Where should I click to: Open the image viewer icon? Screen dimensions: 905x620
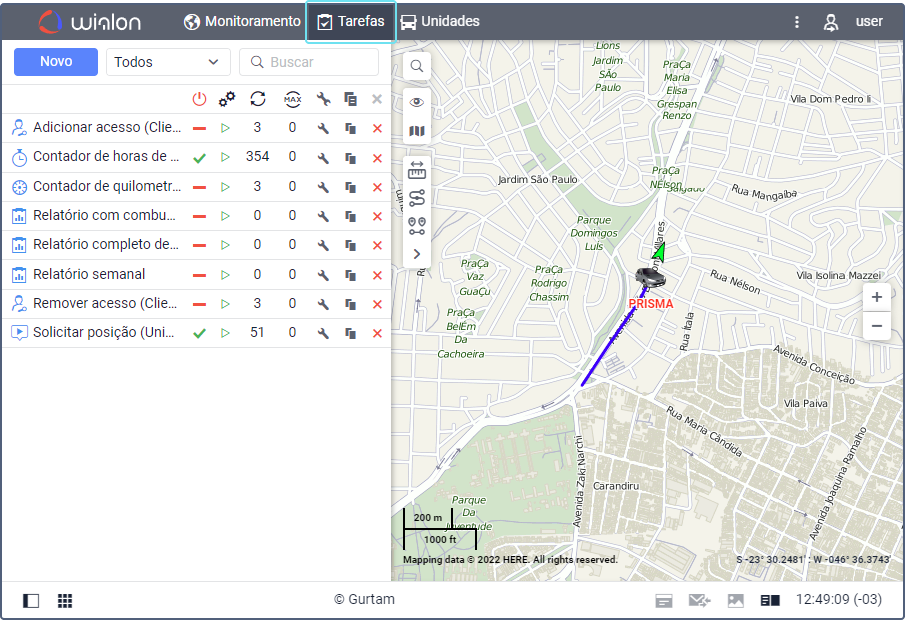click(735, 601)
